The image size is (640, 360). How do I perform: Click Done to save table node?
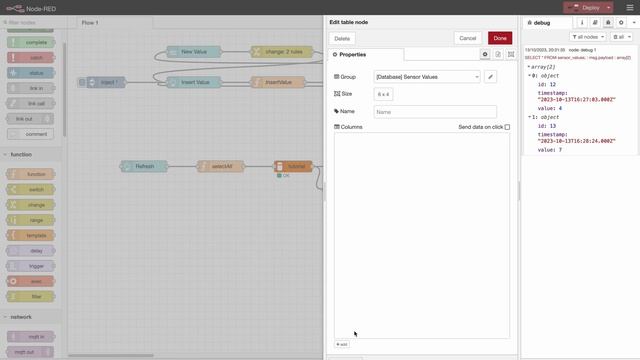(500, 38)
